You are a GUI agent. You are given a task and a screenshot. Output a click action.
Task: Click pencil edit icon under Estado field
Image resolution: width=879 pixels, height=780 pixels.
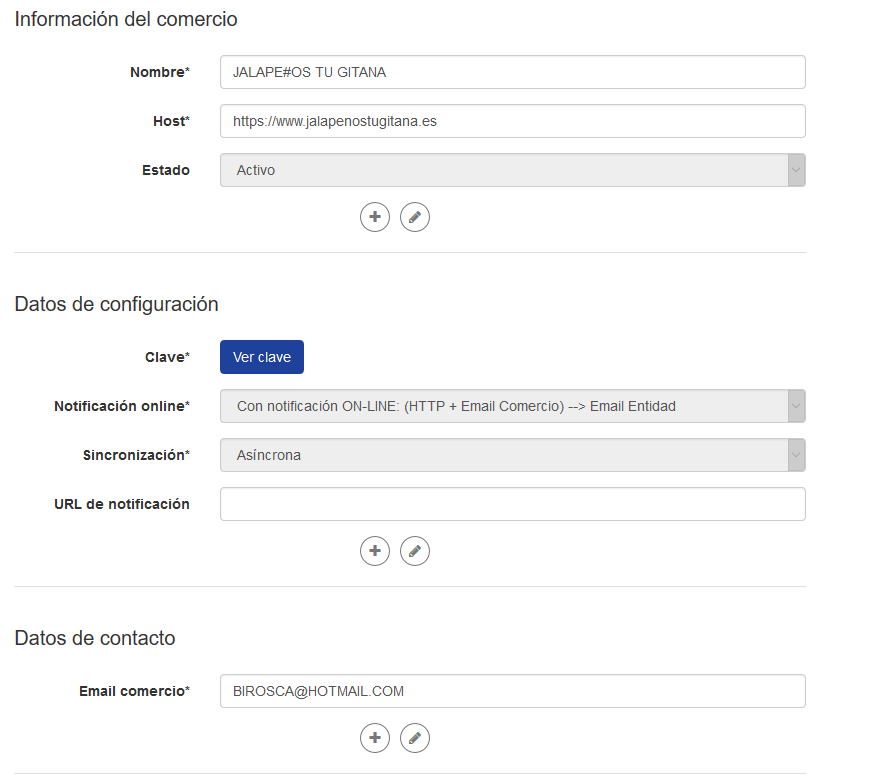point(415,217)
